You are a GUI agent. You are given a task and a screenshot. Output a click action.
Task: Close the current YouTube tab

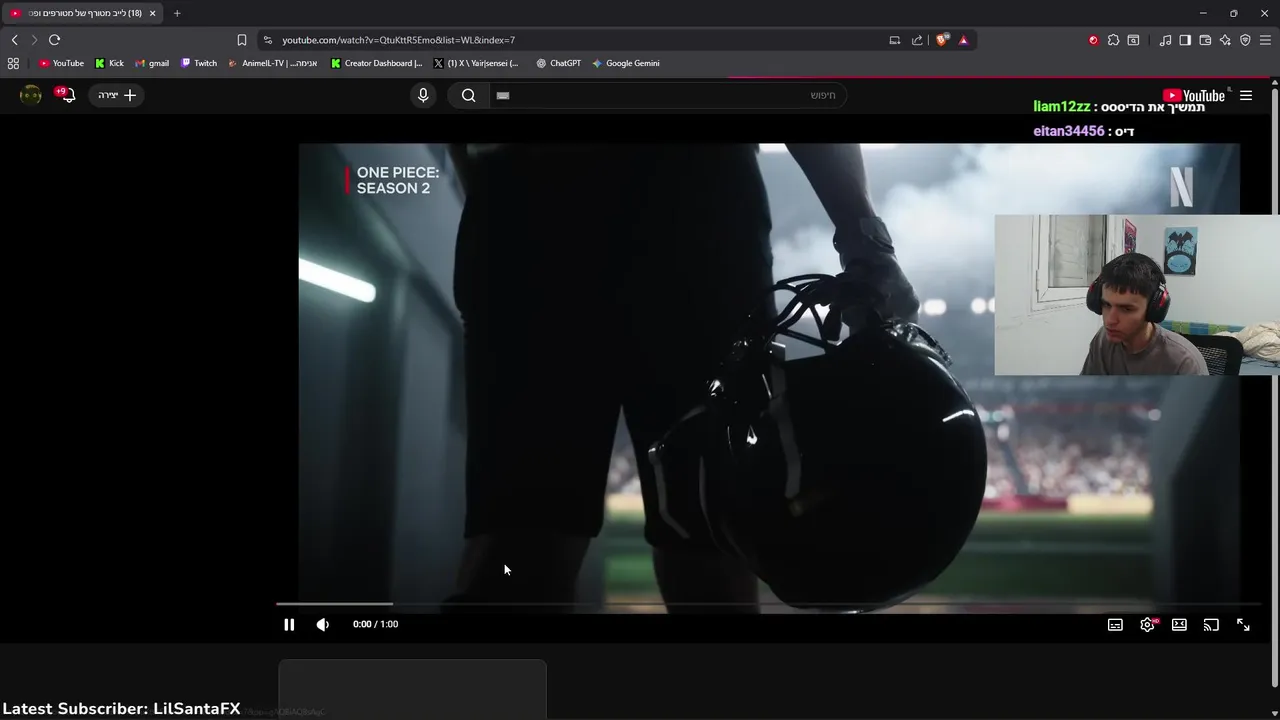pyautogui.click(x=152, y=13)
